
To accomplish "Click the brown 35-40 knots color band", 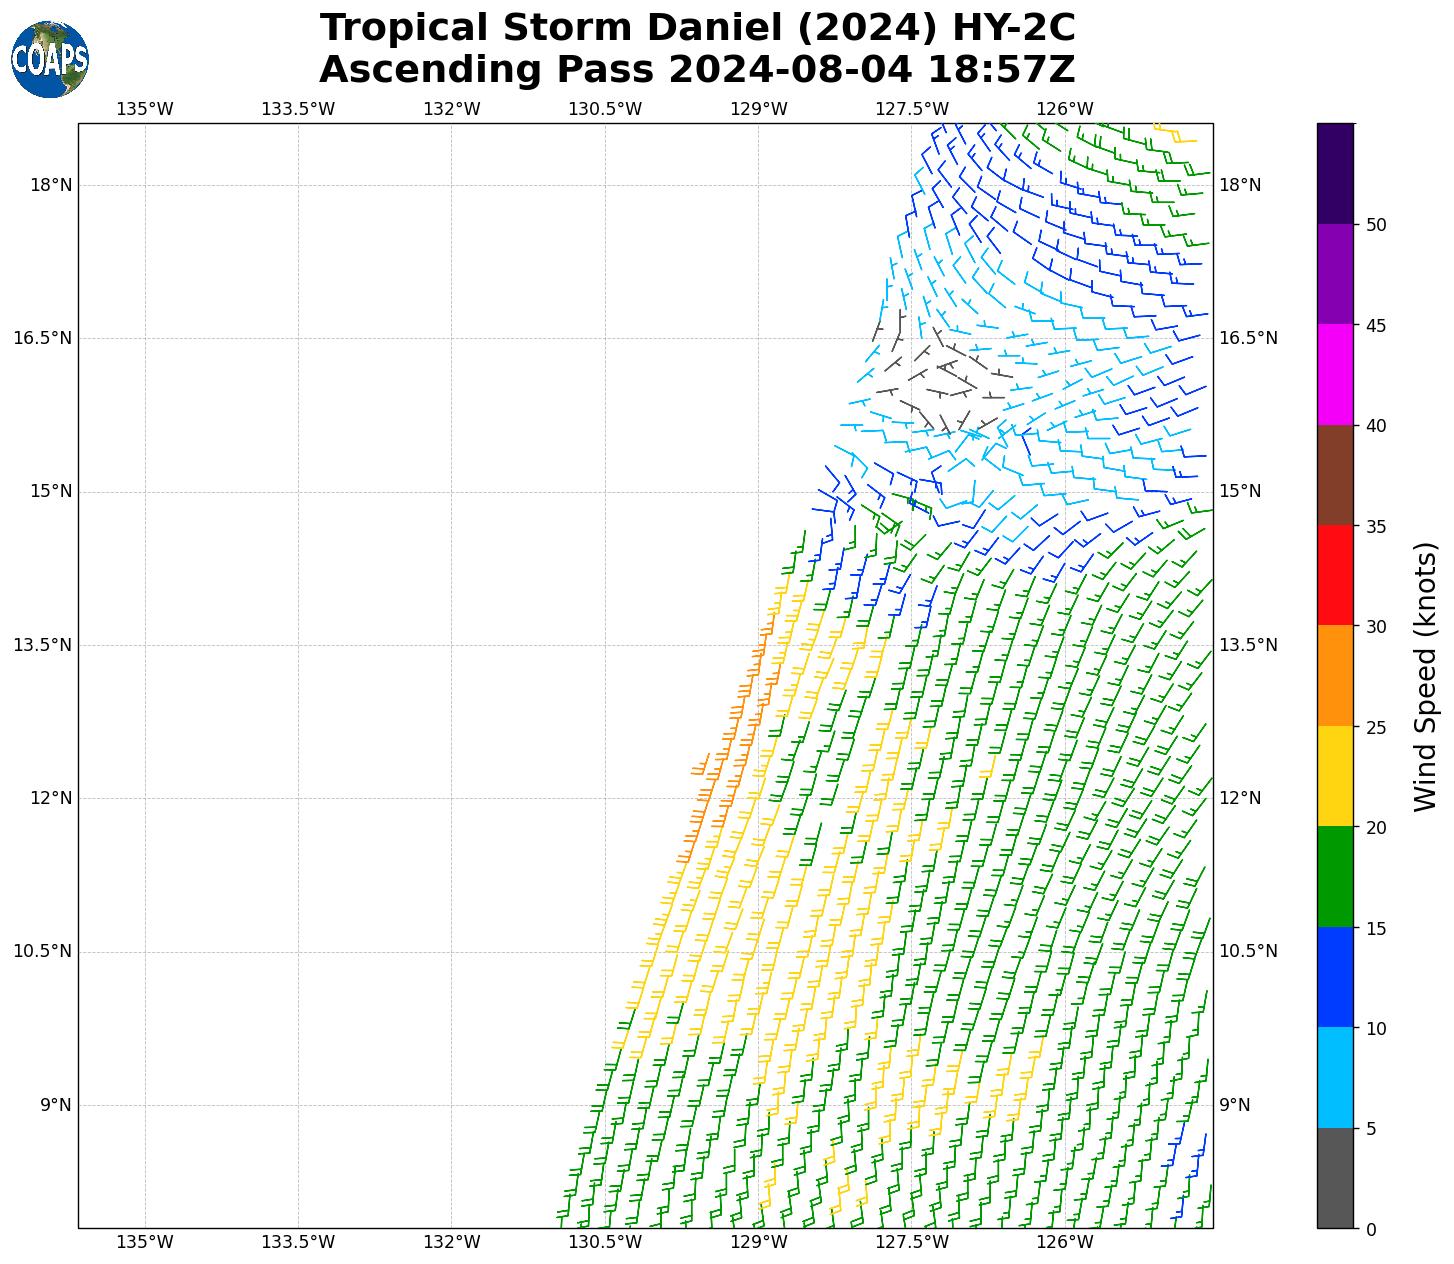I will click(1334, 475).
